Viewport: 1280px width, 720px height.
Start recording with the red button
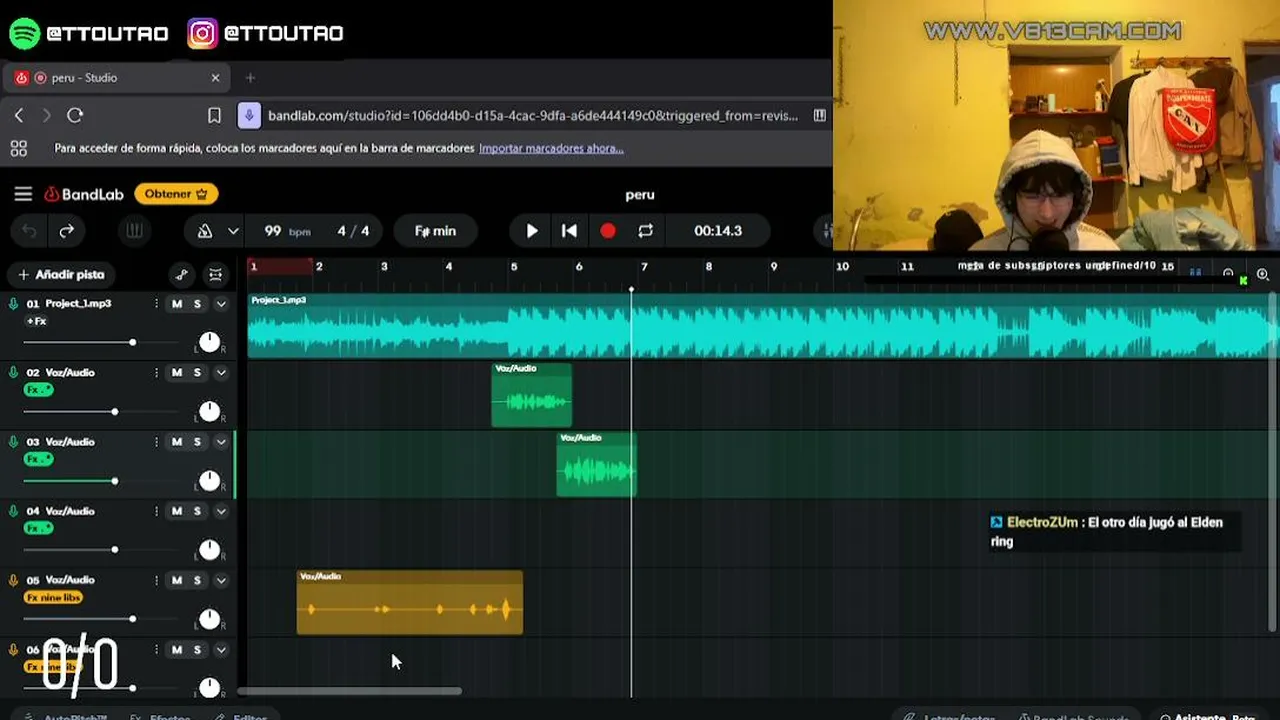coord(608,231)
